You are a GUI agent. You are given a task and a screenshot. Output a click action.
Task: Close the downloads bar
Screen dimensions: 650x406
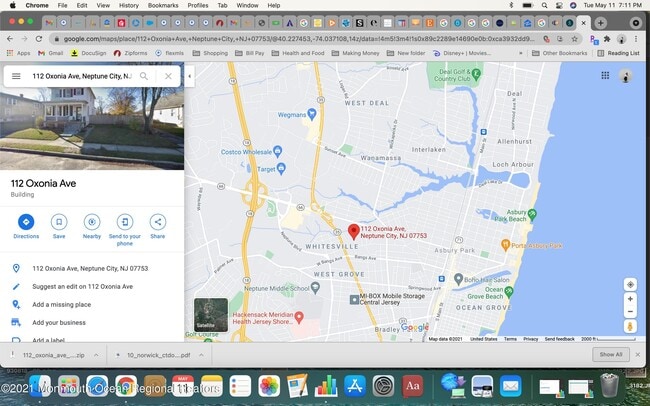tap(638, 355)
